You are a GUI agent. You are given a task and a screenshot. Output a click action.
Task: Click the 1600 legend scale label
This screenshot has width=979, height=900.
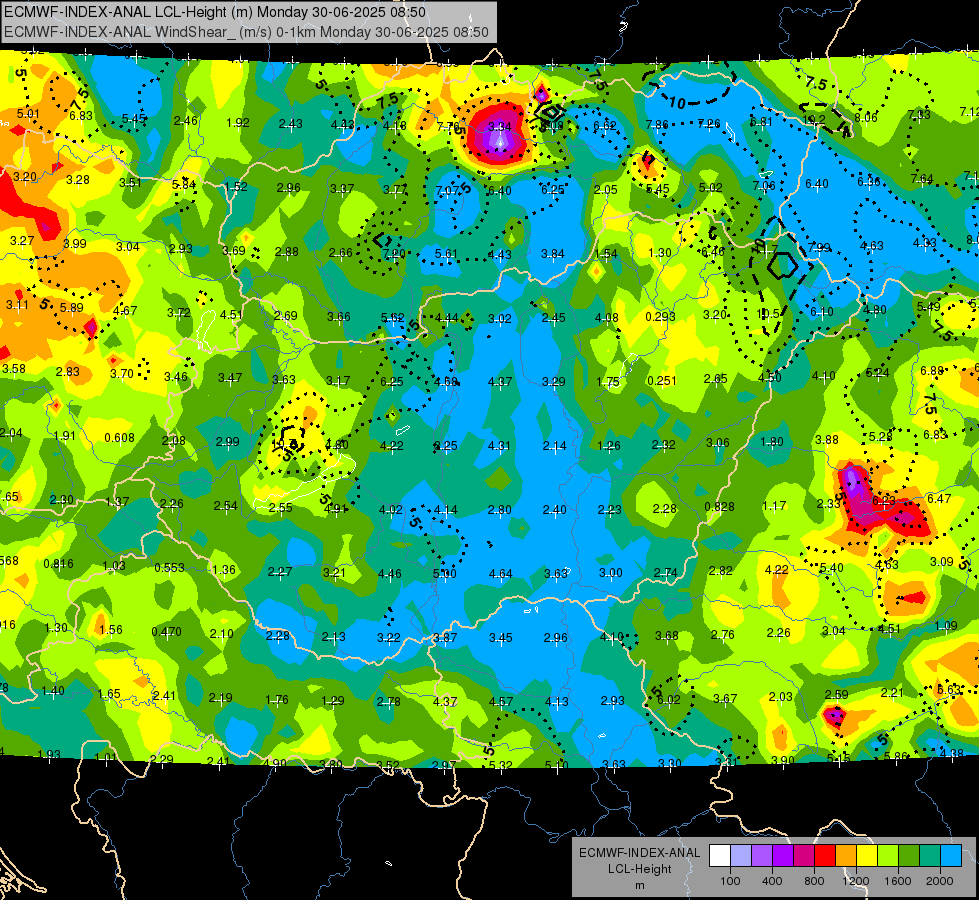[x=898, y=881]
